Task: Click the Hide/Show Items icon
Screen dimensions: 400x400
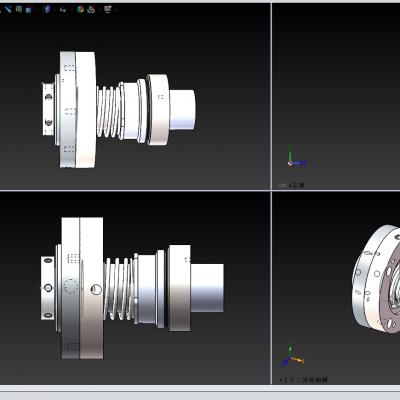Action: click(x=63, y=10)
